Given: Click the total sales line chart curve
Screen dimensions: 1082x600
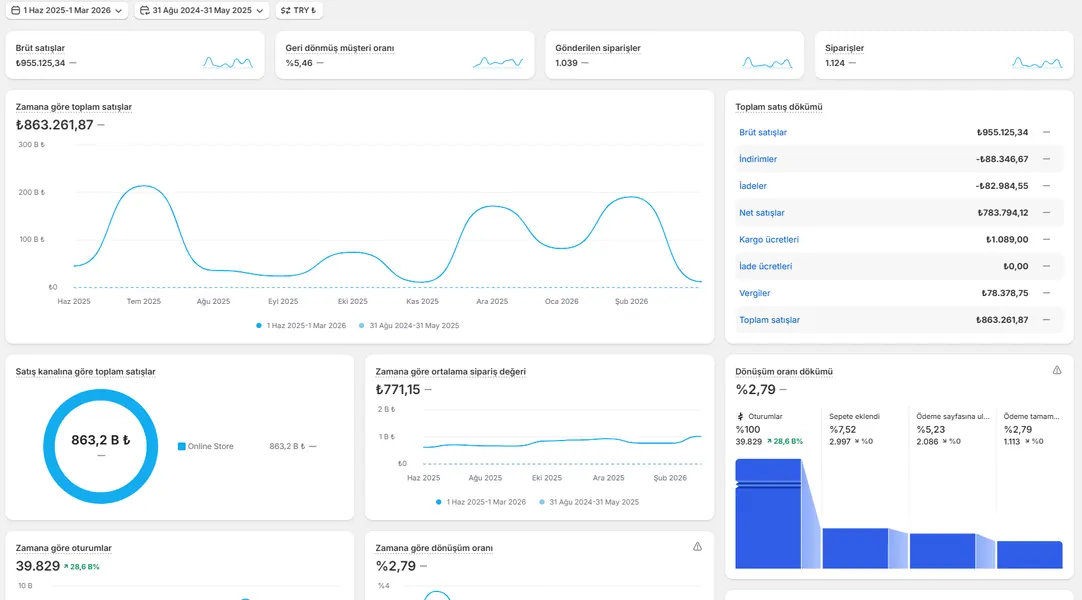Looking at the screenshot, I should point(387,234).
